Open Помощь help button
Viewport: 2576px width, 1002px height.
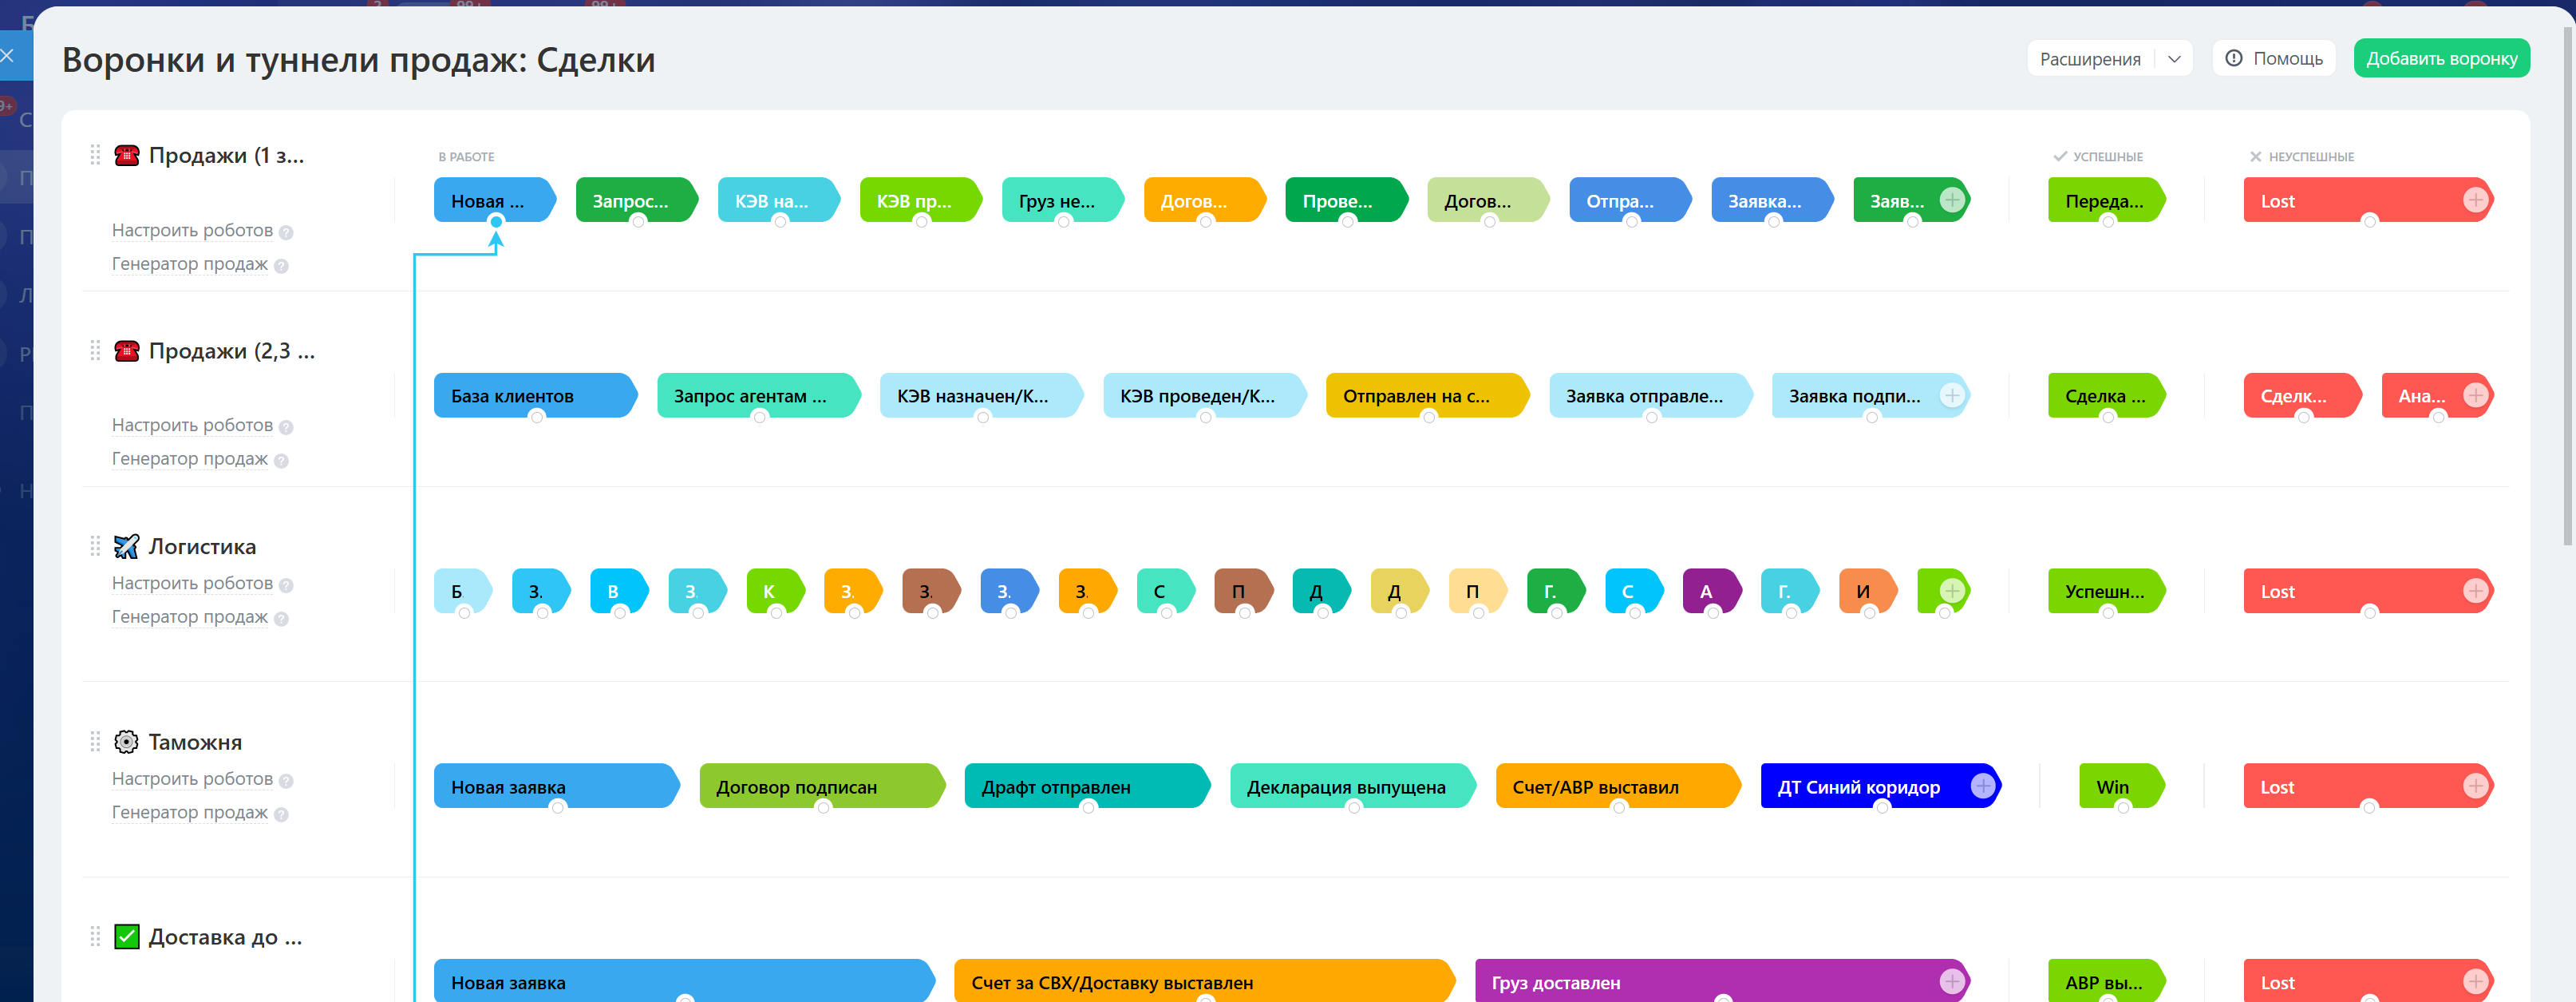point(2273,59)
